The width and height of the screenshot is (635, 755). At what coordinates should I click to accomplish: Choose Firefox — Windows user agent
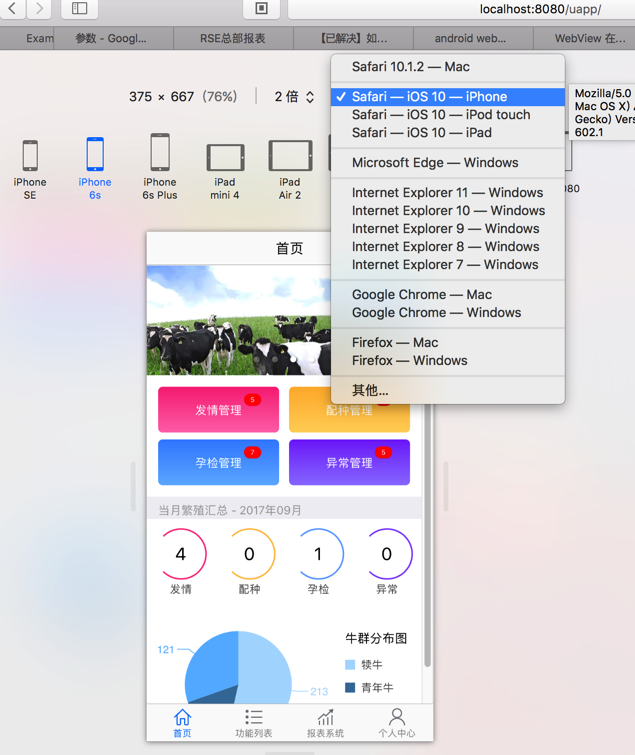click(x=448, y=361)
